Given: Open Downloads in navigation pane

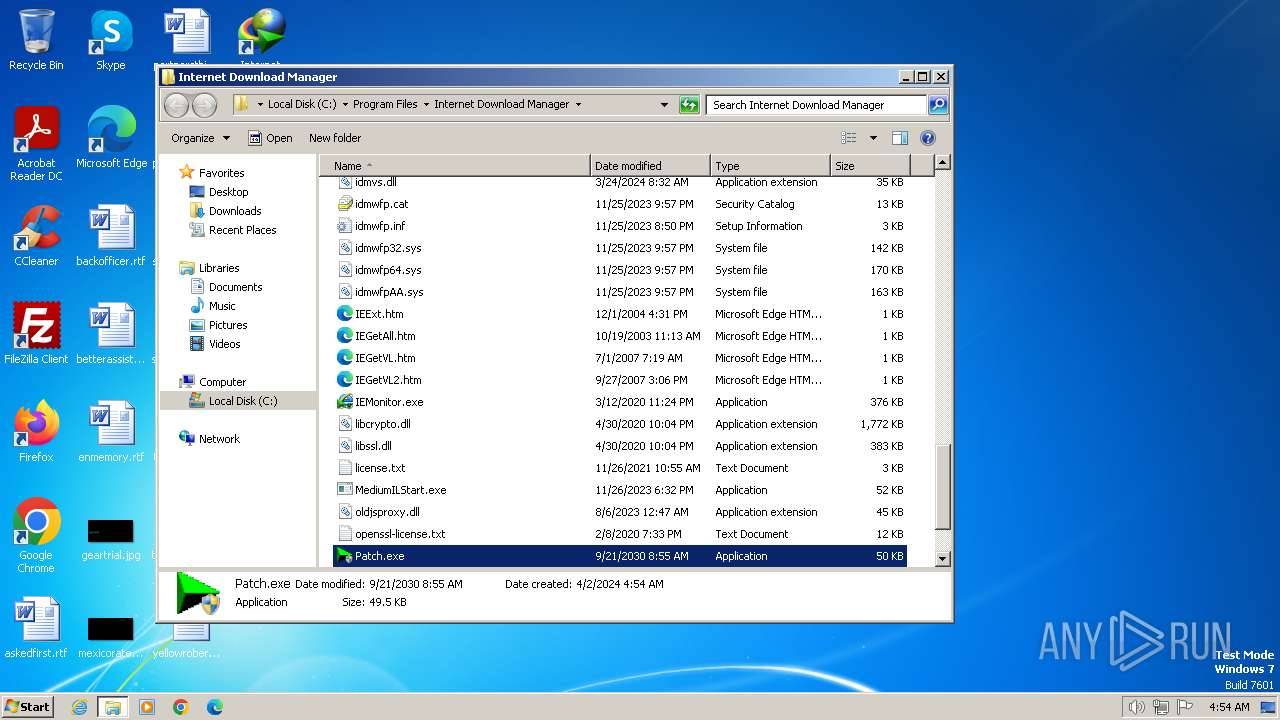Looking at the screenshot, I should point(235,211).
